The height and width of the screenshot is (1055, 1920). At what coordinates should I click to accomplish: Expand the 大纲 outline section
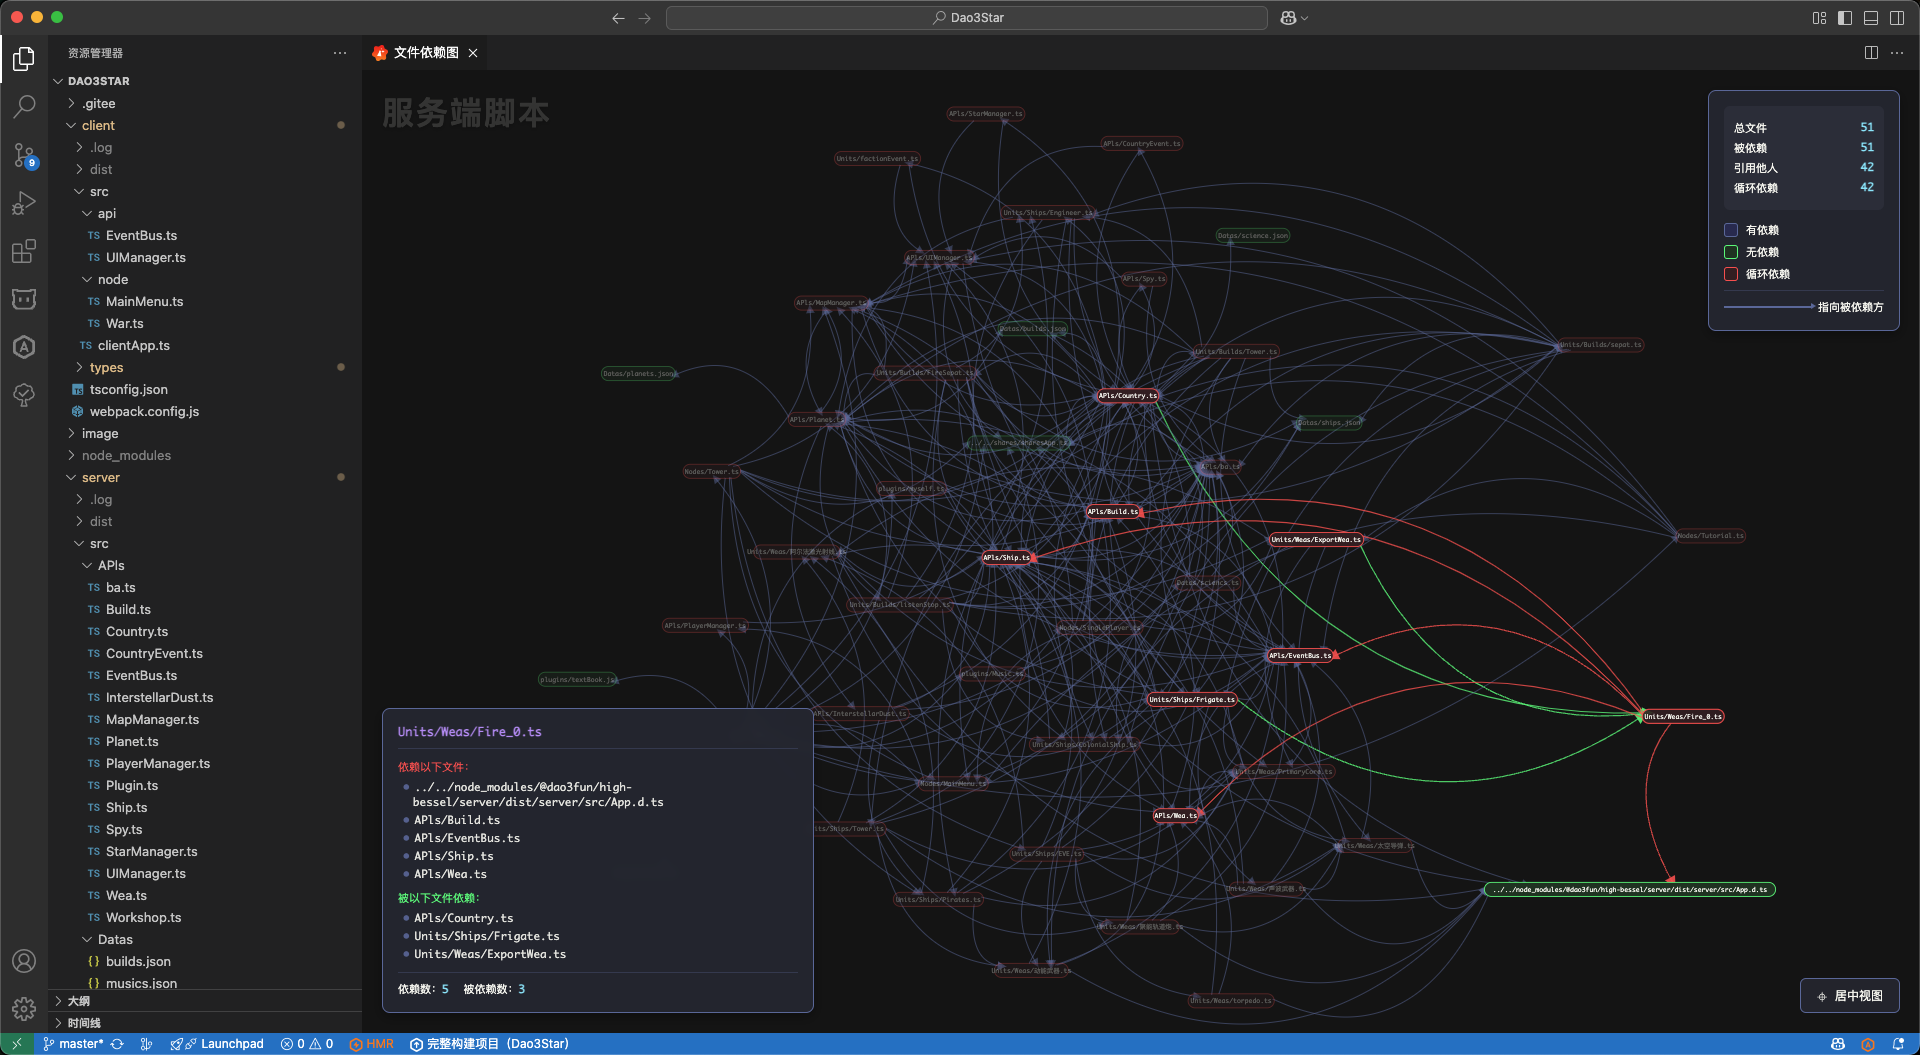click(79, 1001)
